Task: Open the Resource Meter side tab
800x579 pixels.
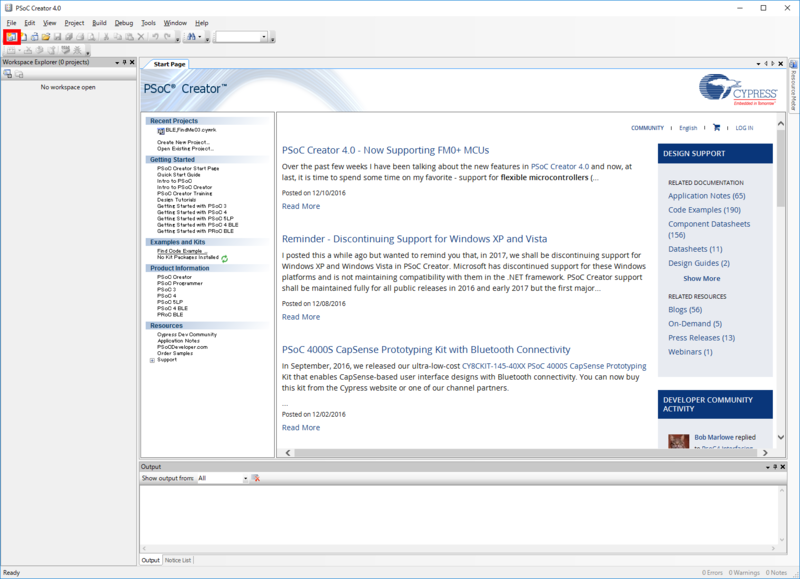Action: 793,86
